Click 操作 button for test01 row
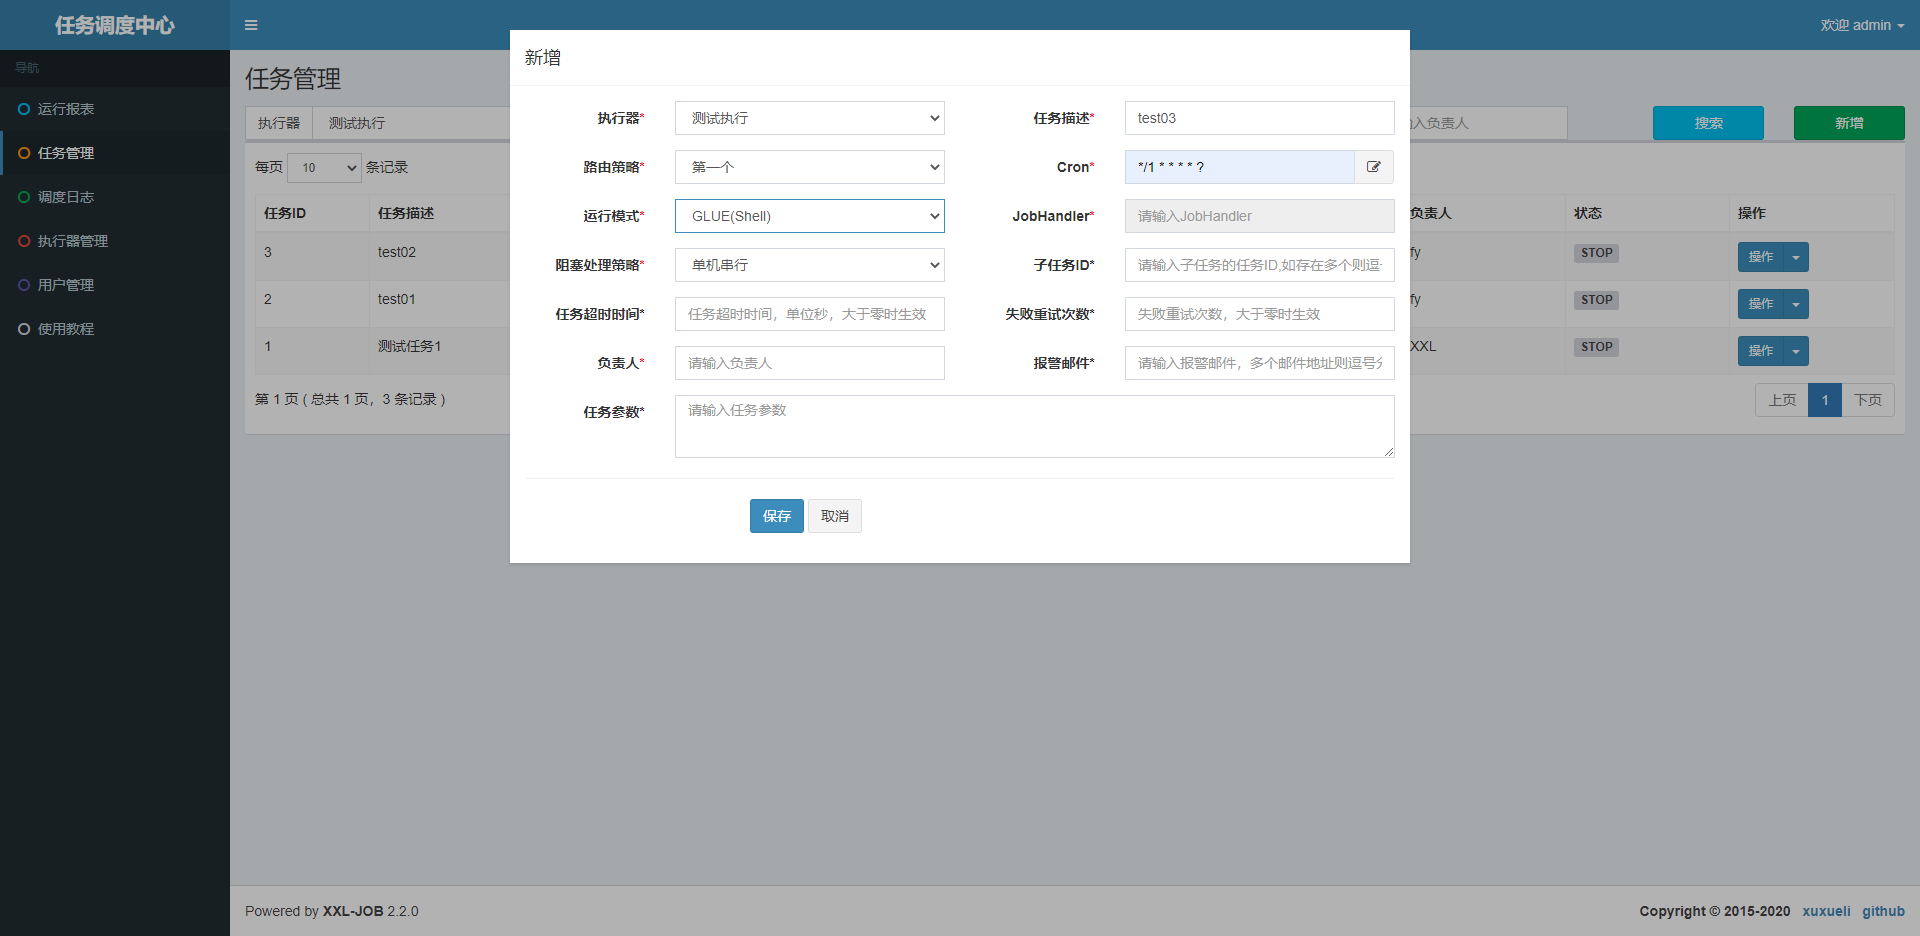The height and width of the screenshot is (936, 1920). (x=1761, y=304)
